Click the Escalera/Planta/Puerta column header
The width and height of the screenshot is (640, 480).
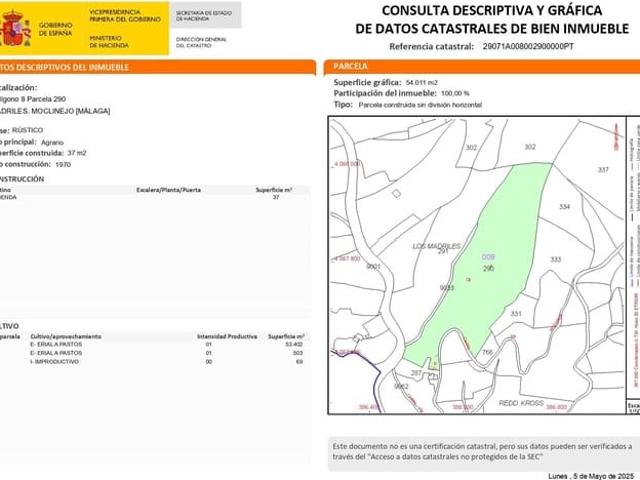click(169, 190)
